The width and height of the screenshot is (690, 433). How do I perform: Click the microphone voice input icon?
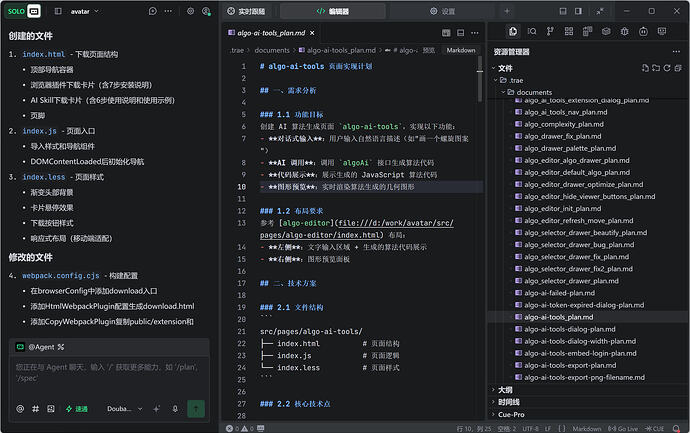[x=175, y=409]
